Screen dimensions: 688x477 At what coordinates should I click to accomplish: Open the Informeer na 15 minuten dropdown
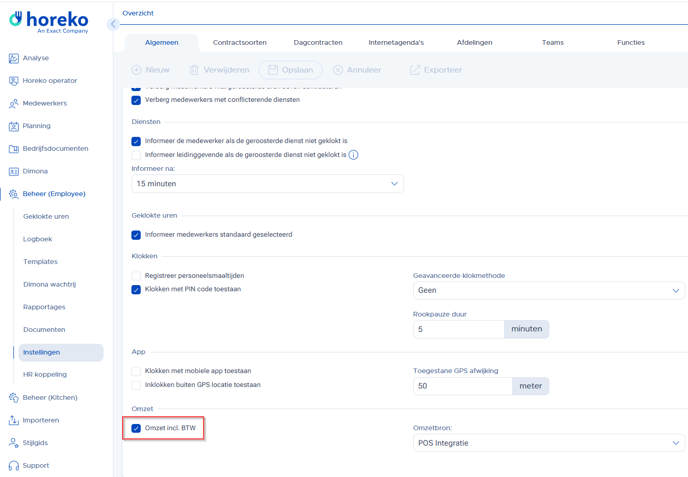tap(267, 184)
